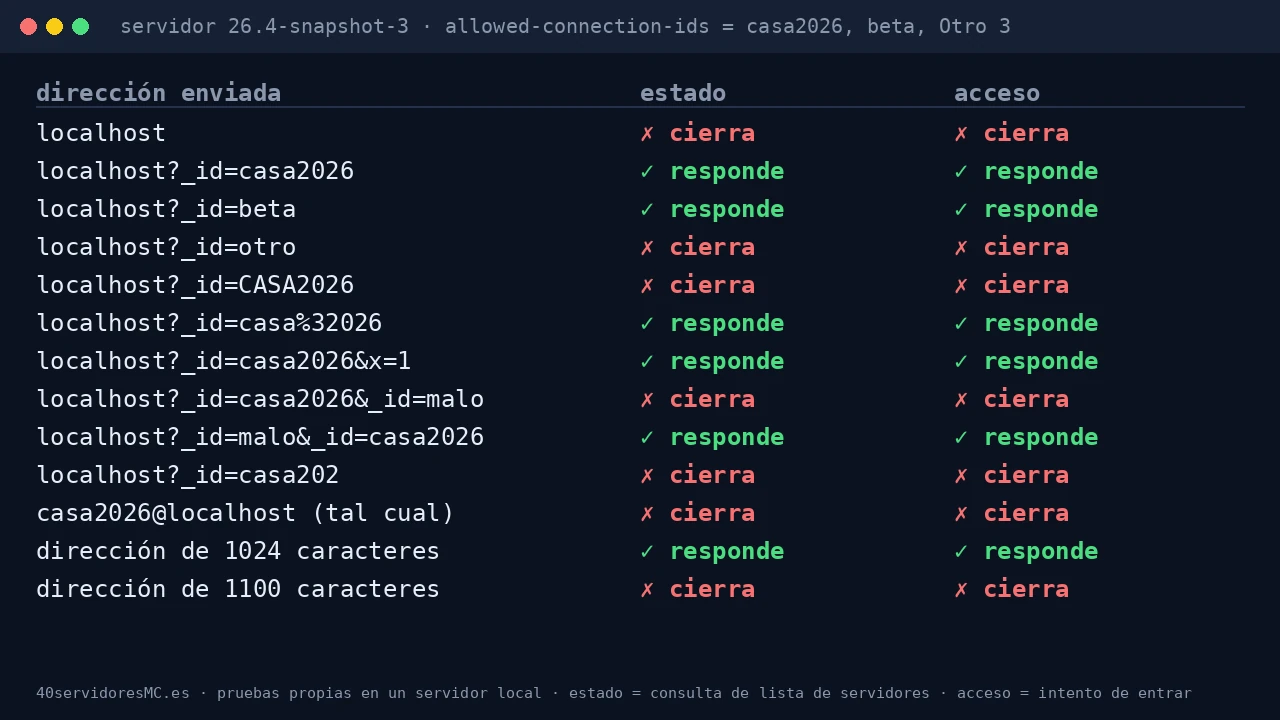Select 'localhost?_id=casa2026&x=1' address text
The width and height of the screenshot is (1280, 720).
(224, 361)
